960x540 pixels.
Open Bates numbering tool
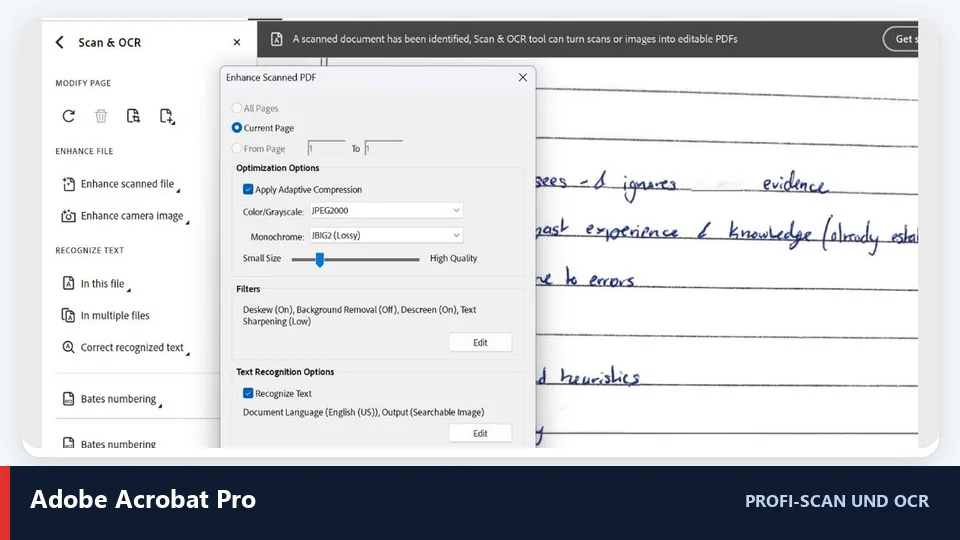[118, 399]
